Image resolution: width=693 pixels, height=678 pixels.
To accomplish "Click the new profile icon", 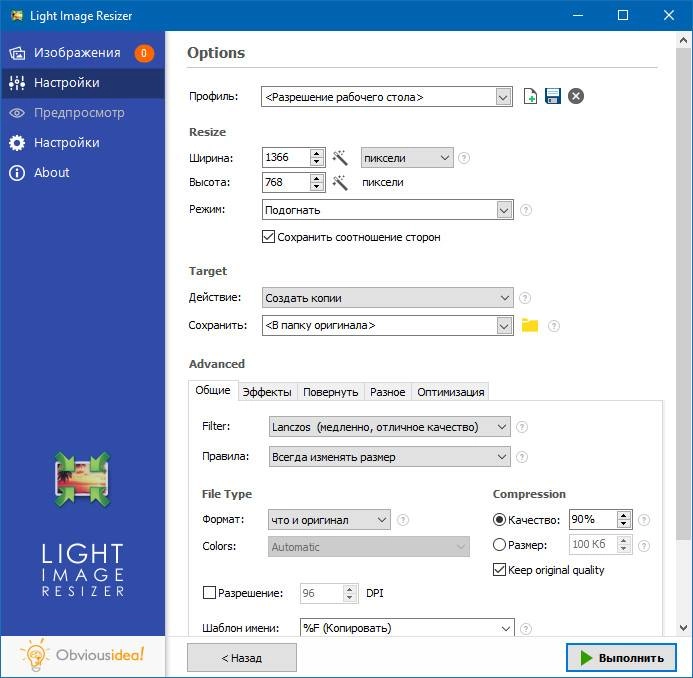I will (x=530, y=96).
